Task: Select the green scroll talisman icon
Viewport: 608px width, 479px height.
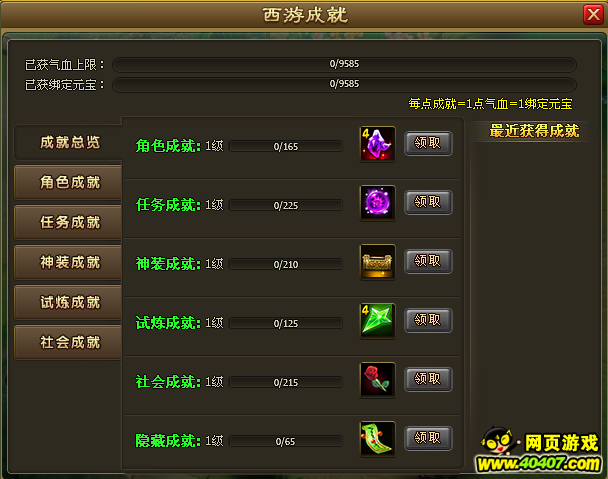Action: click(x=377, y=439)
